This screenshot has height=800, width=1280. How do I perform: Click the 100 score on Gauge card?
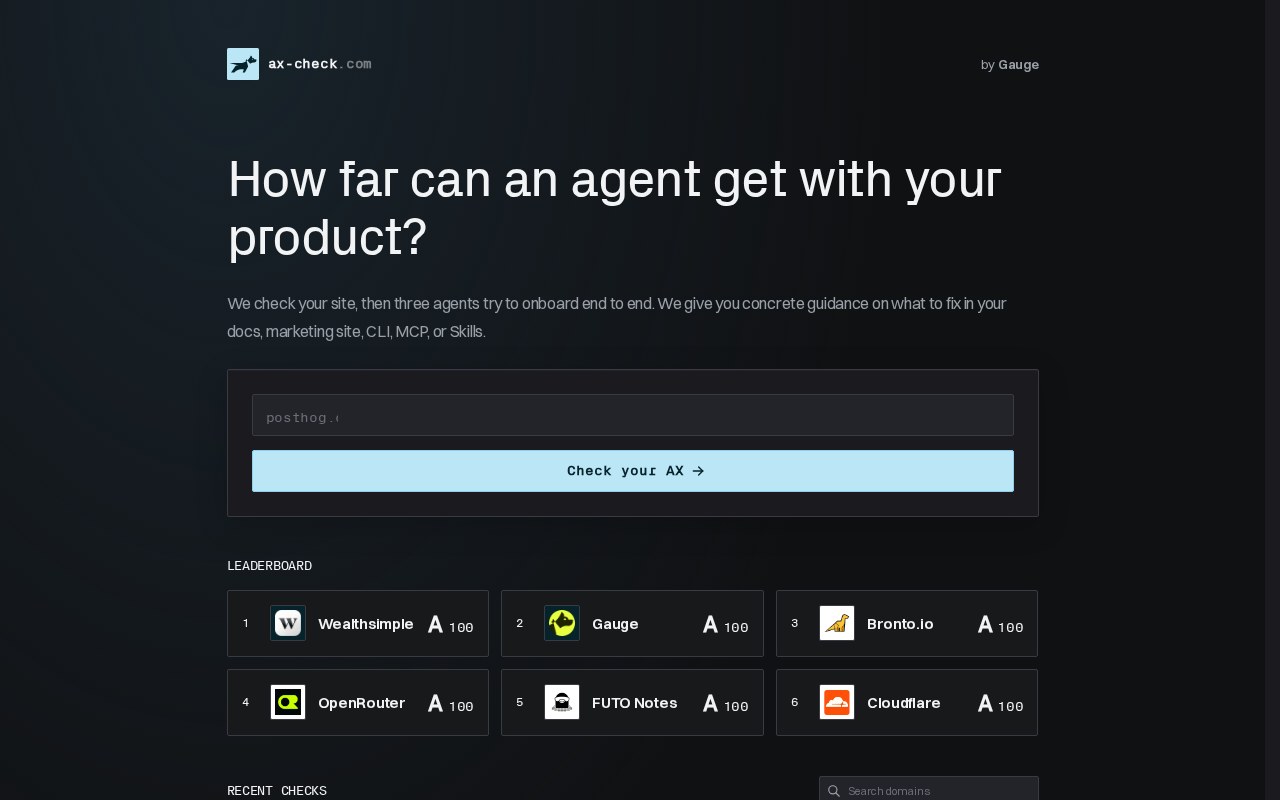[736, 628]
